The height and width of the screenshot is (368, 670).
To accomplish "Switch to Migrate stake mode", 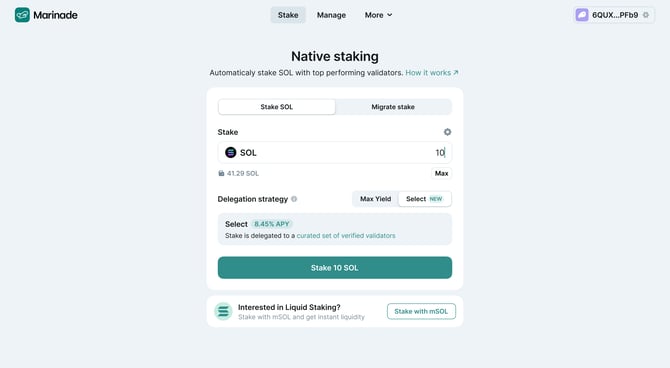I will 393,107.
